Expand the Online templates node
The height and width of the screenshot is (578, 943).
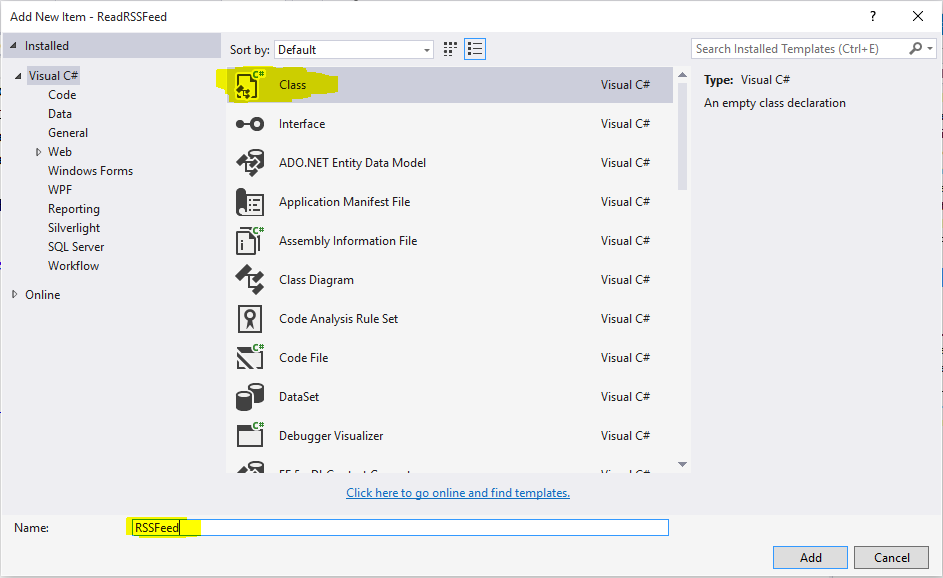[x=15, y=295]
